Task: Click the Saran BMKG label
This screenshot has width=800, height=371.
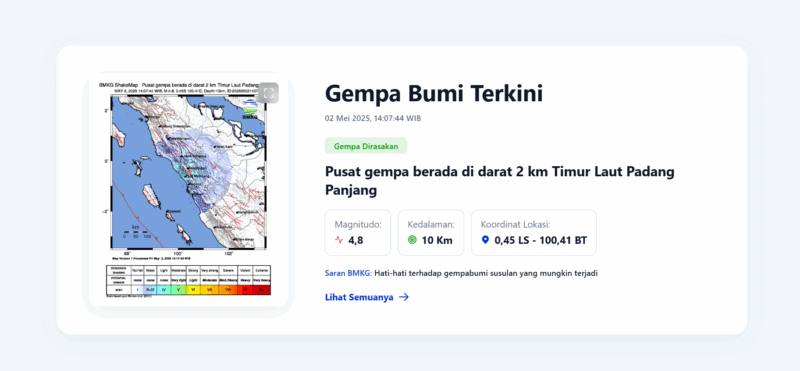Action: 348,273
